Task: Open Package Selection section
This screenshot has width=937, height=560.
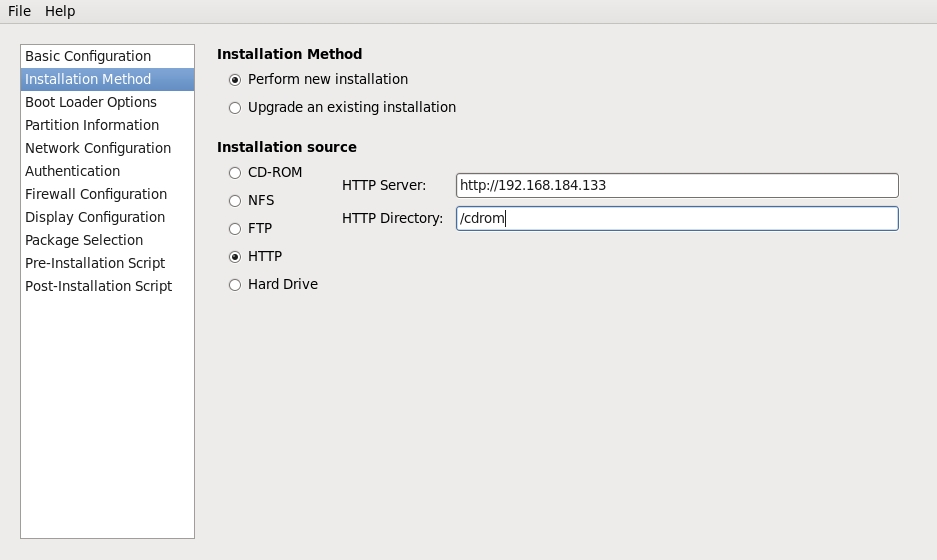Action: [108, 240]
